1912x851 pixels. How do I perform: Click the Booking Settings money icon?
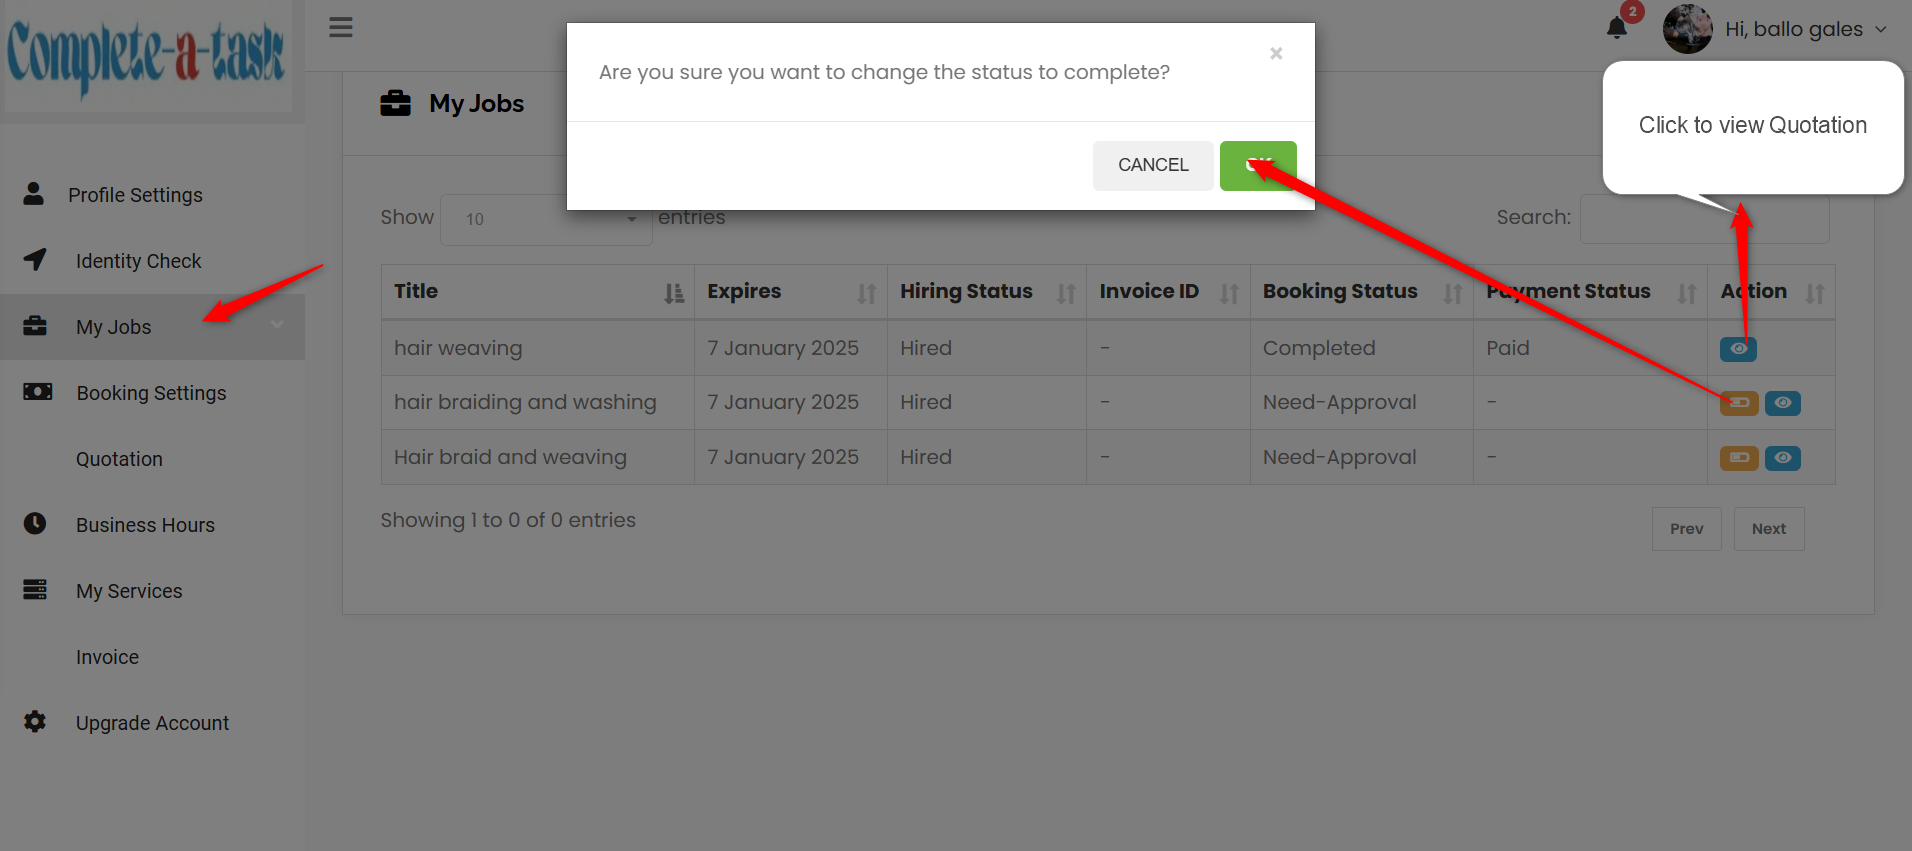tap(37, 391)
